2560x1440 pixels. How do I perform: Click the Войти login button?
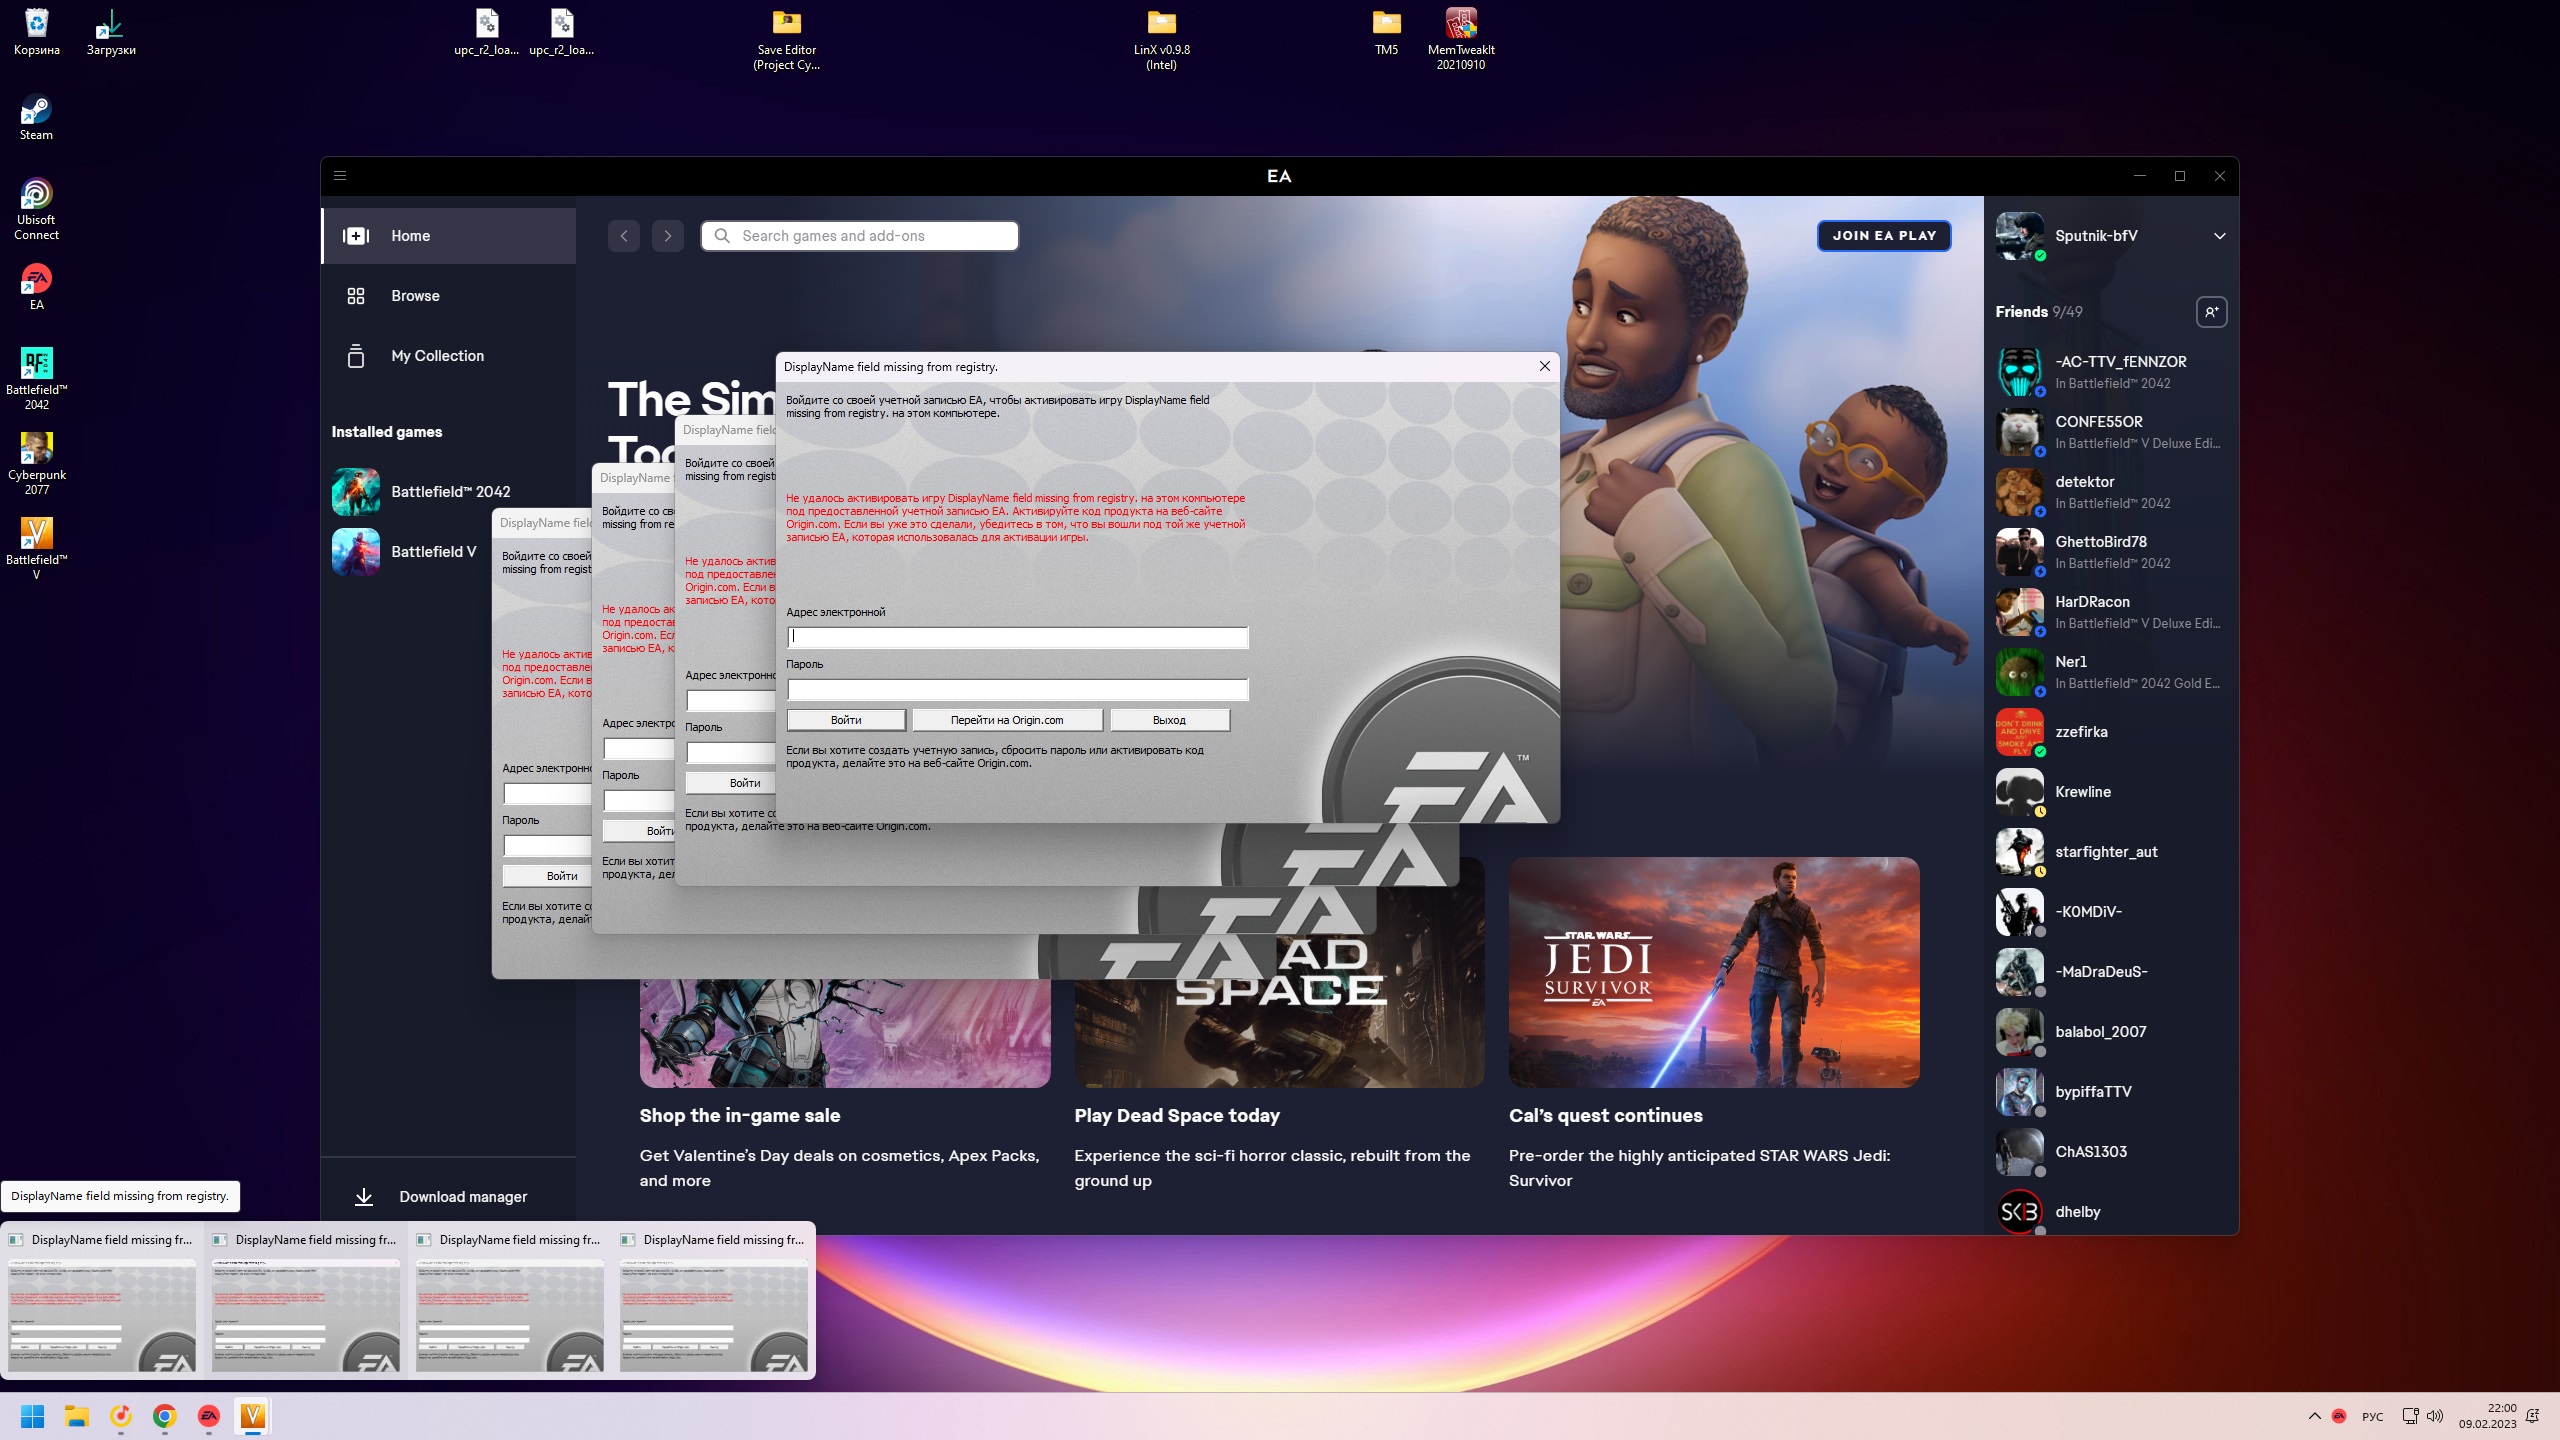pos(846,720)
